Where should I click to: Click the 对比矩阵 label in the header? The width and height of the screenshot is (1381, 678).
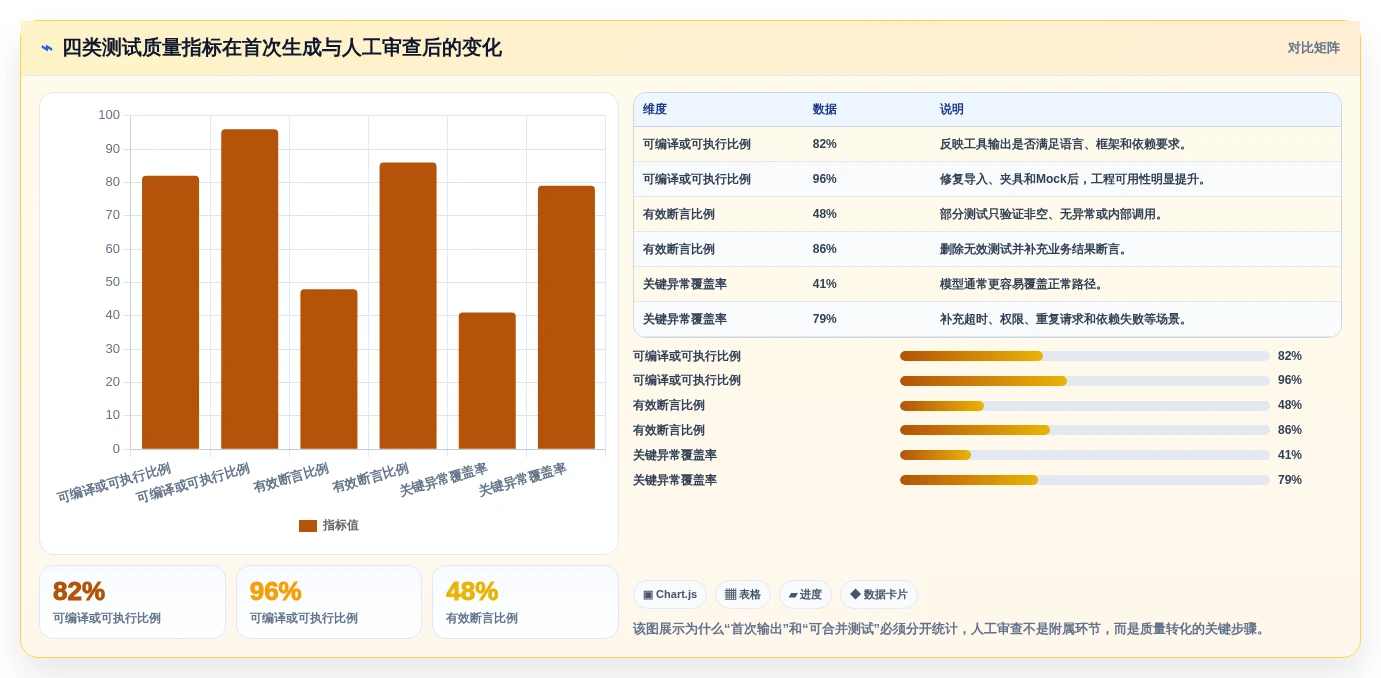click(x=1313, y=48)
